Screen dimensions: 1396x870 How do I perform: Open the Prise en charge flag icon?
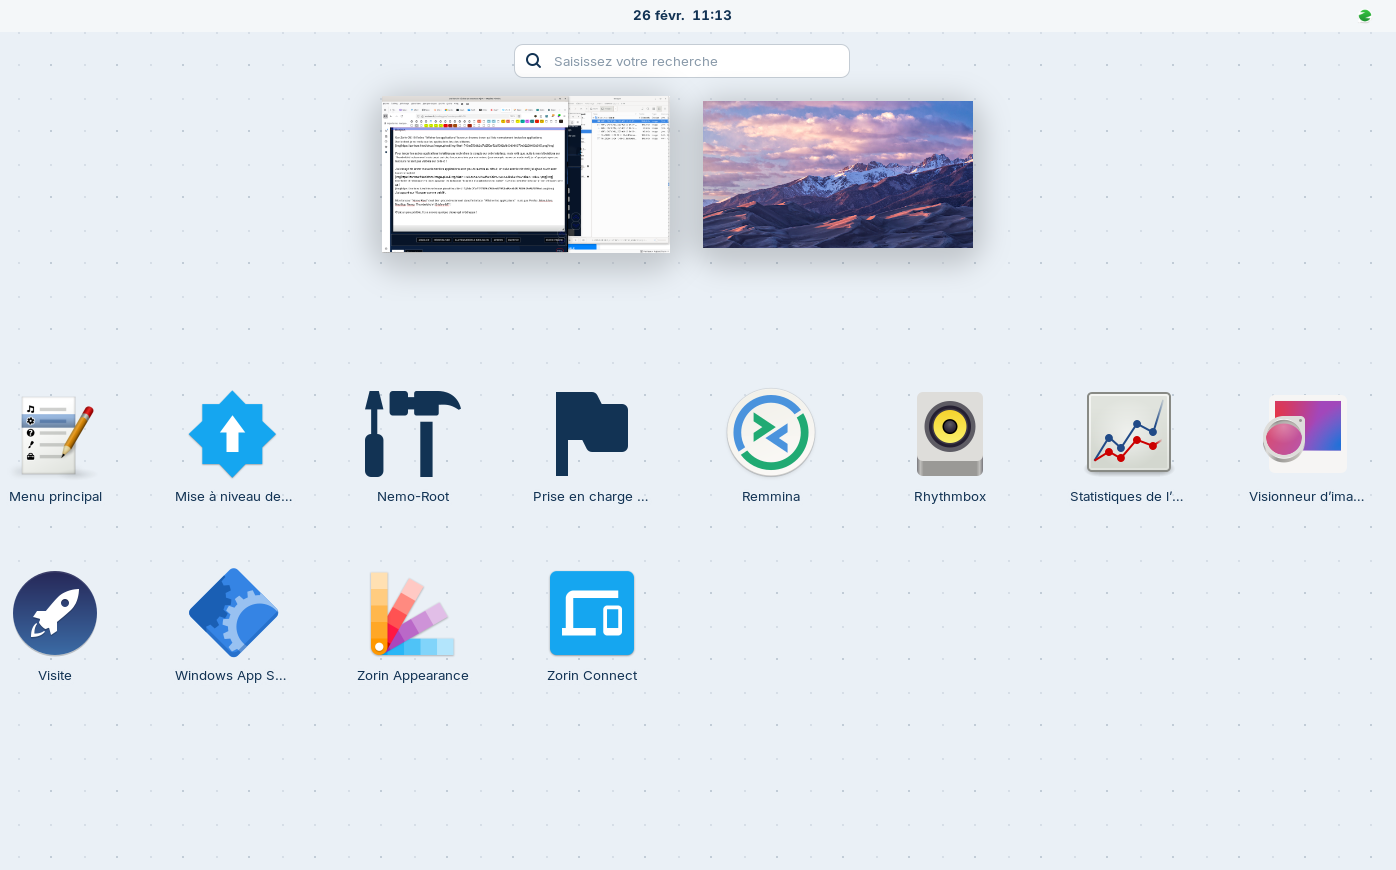pos(591,435)
